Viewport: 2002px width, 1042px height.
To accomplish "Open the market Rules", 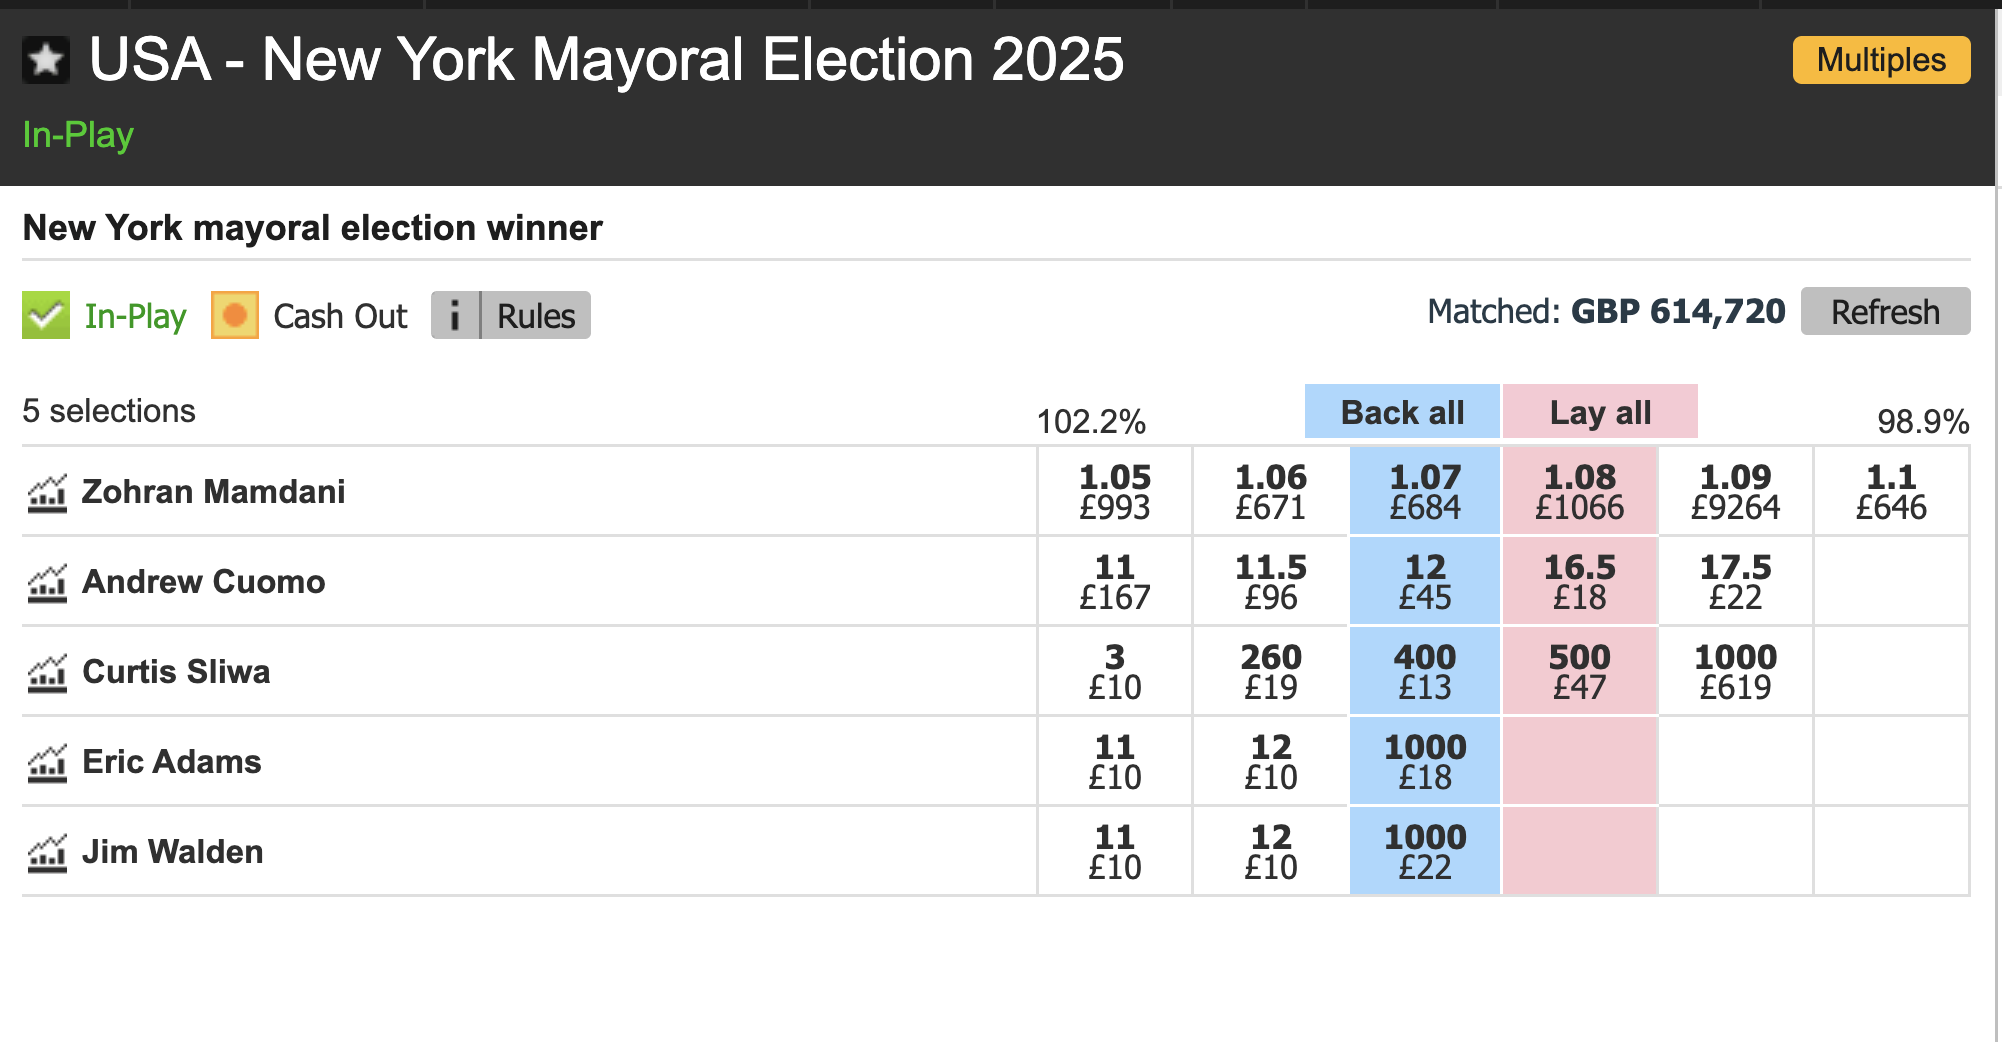I will click(536, 316).
